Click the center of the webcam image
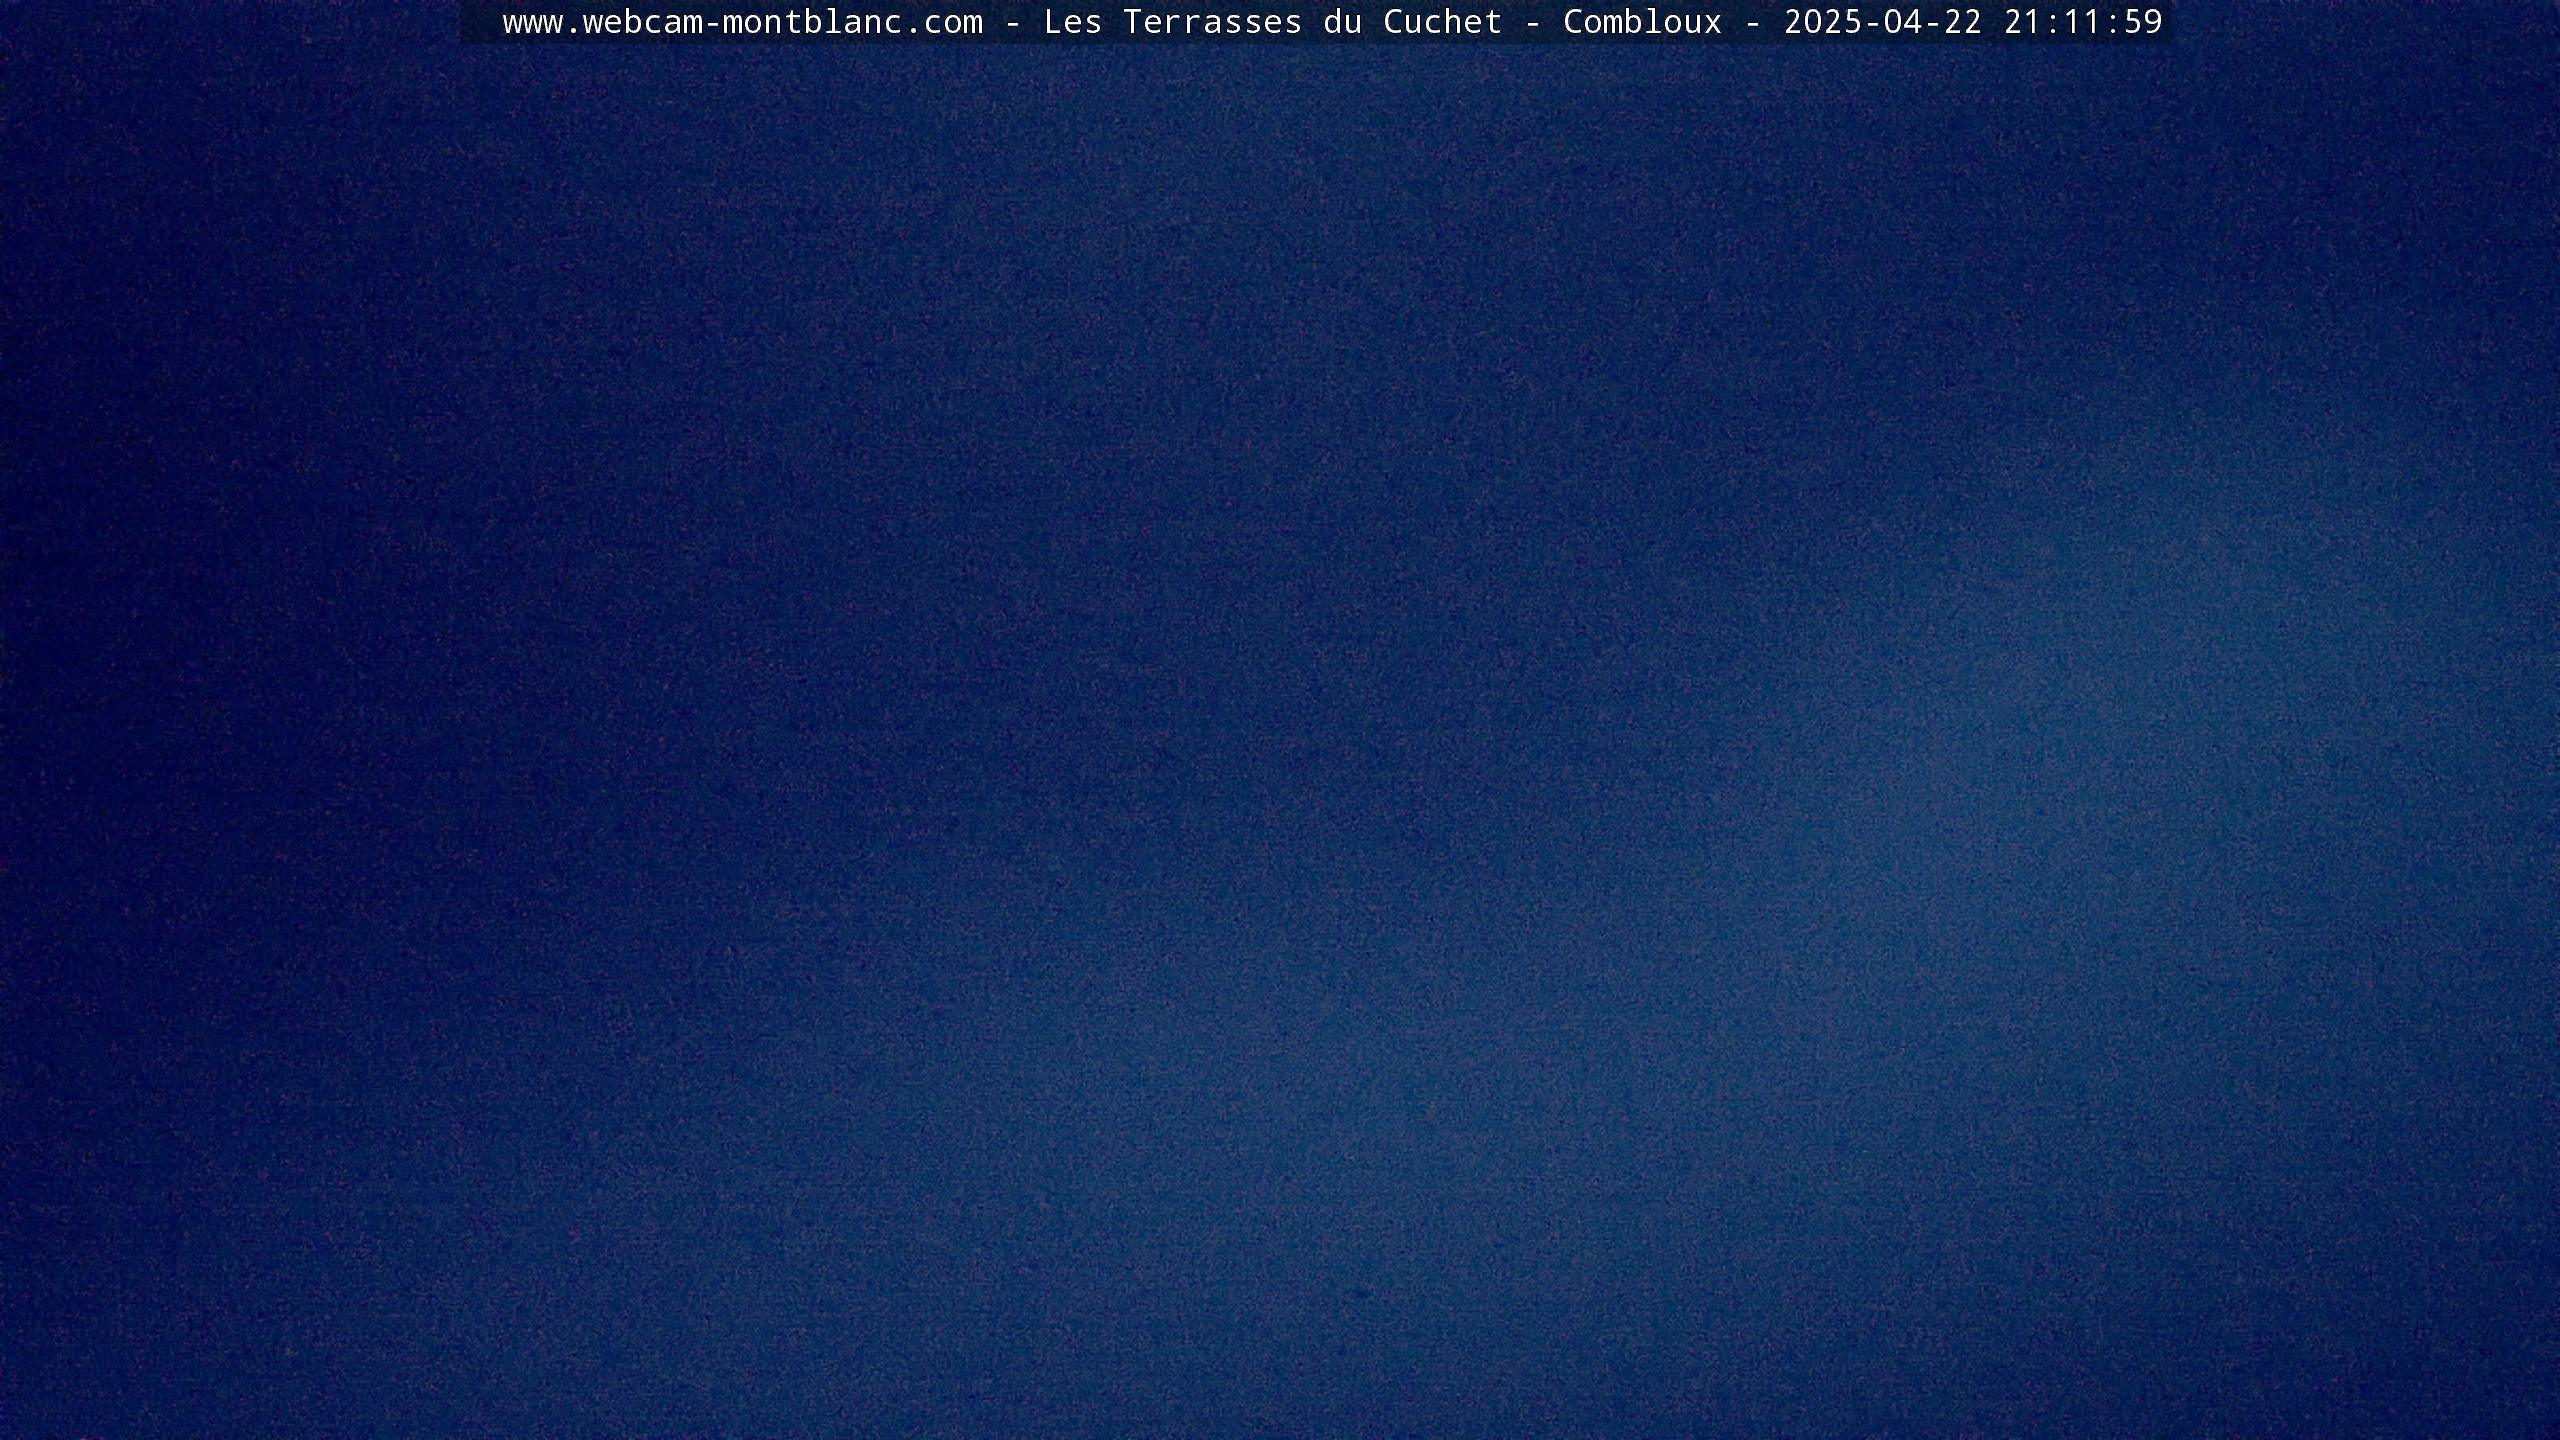2560x1440 pixels. tap(1280, 720)
